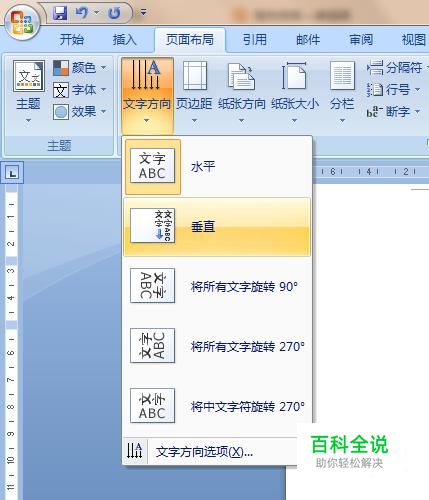The image size is (429, 500).
Task: Open the undo history dropdown arrow
Action: 97,13
